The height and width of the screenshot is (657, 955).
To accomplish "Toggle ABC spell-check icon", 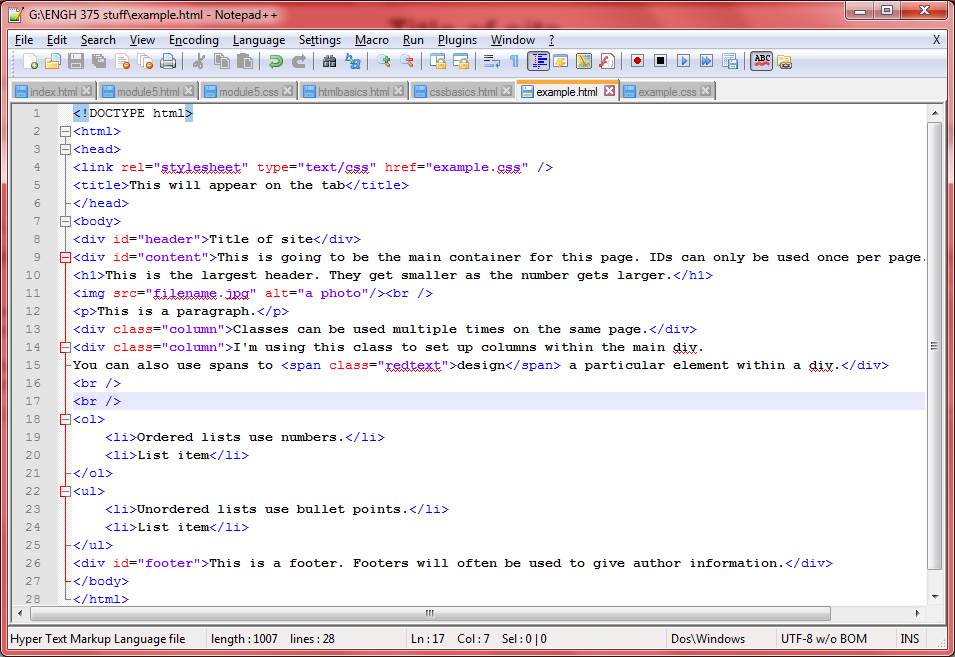I will [761, 61].
